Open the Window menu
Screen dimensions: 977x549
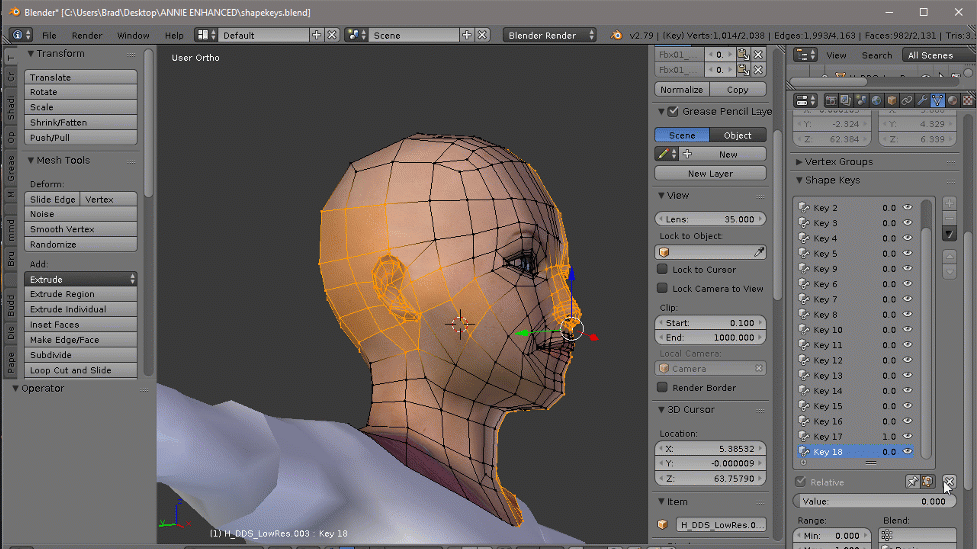pyautogui.click(x=133, y=35)
